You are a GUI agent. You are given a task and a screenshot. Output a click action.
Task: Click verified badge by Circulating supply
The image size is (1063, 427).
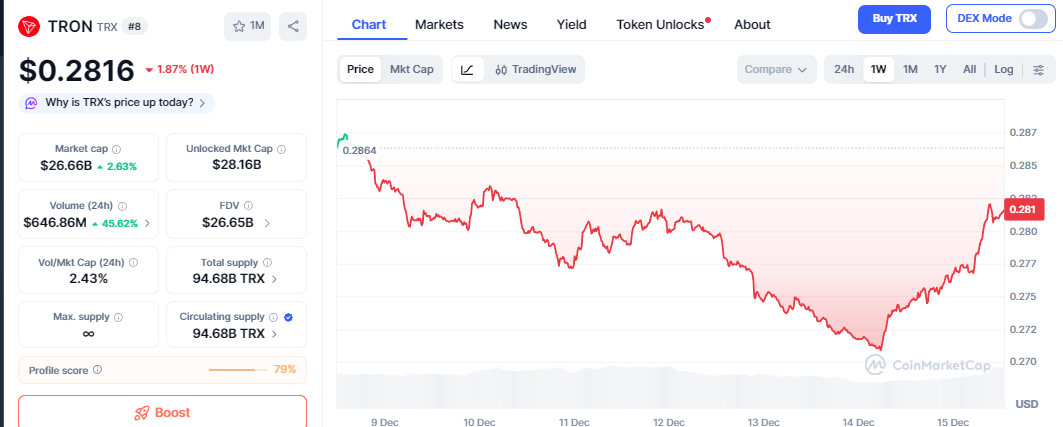(288, 317)
